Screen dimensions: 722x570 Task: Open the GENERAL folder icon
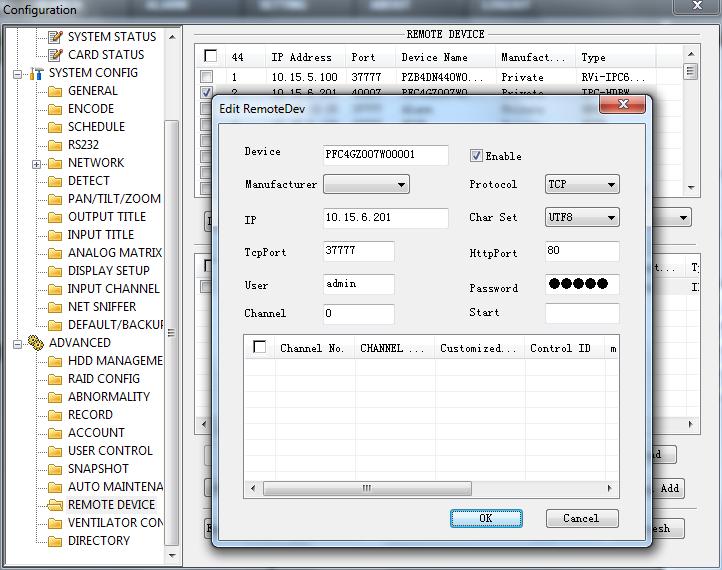pyautogui.click(x=55, y=91)
